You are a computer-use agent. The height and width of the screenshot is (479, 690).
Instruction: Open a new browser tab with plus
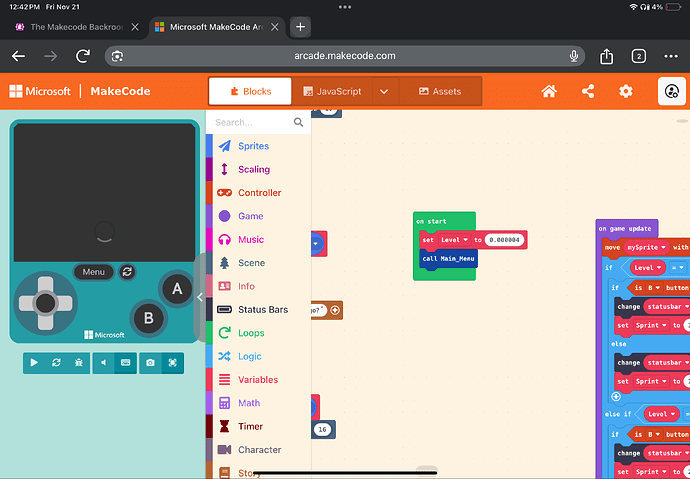(300, 27)
